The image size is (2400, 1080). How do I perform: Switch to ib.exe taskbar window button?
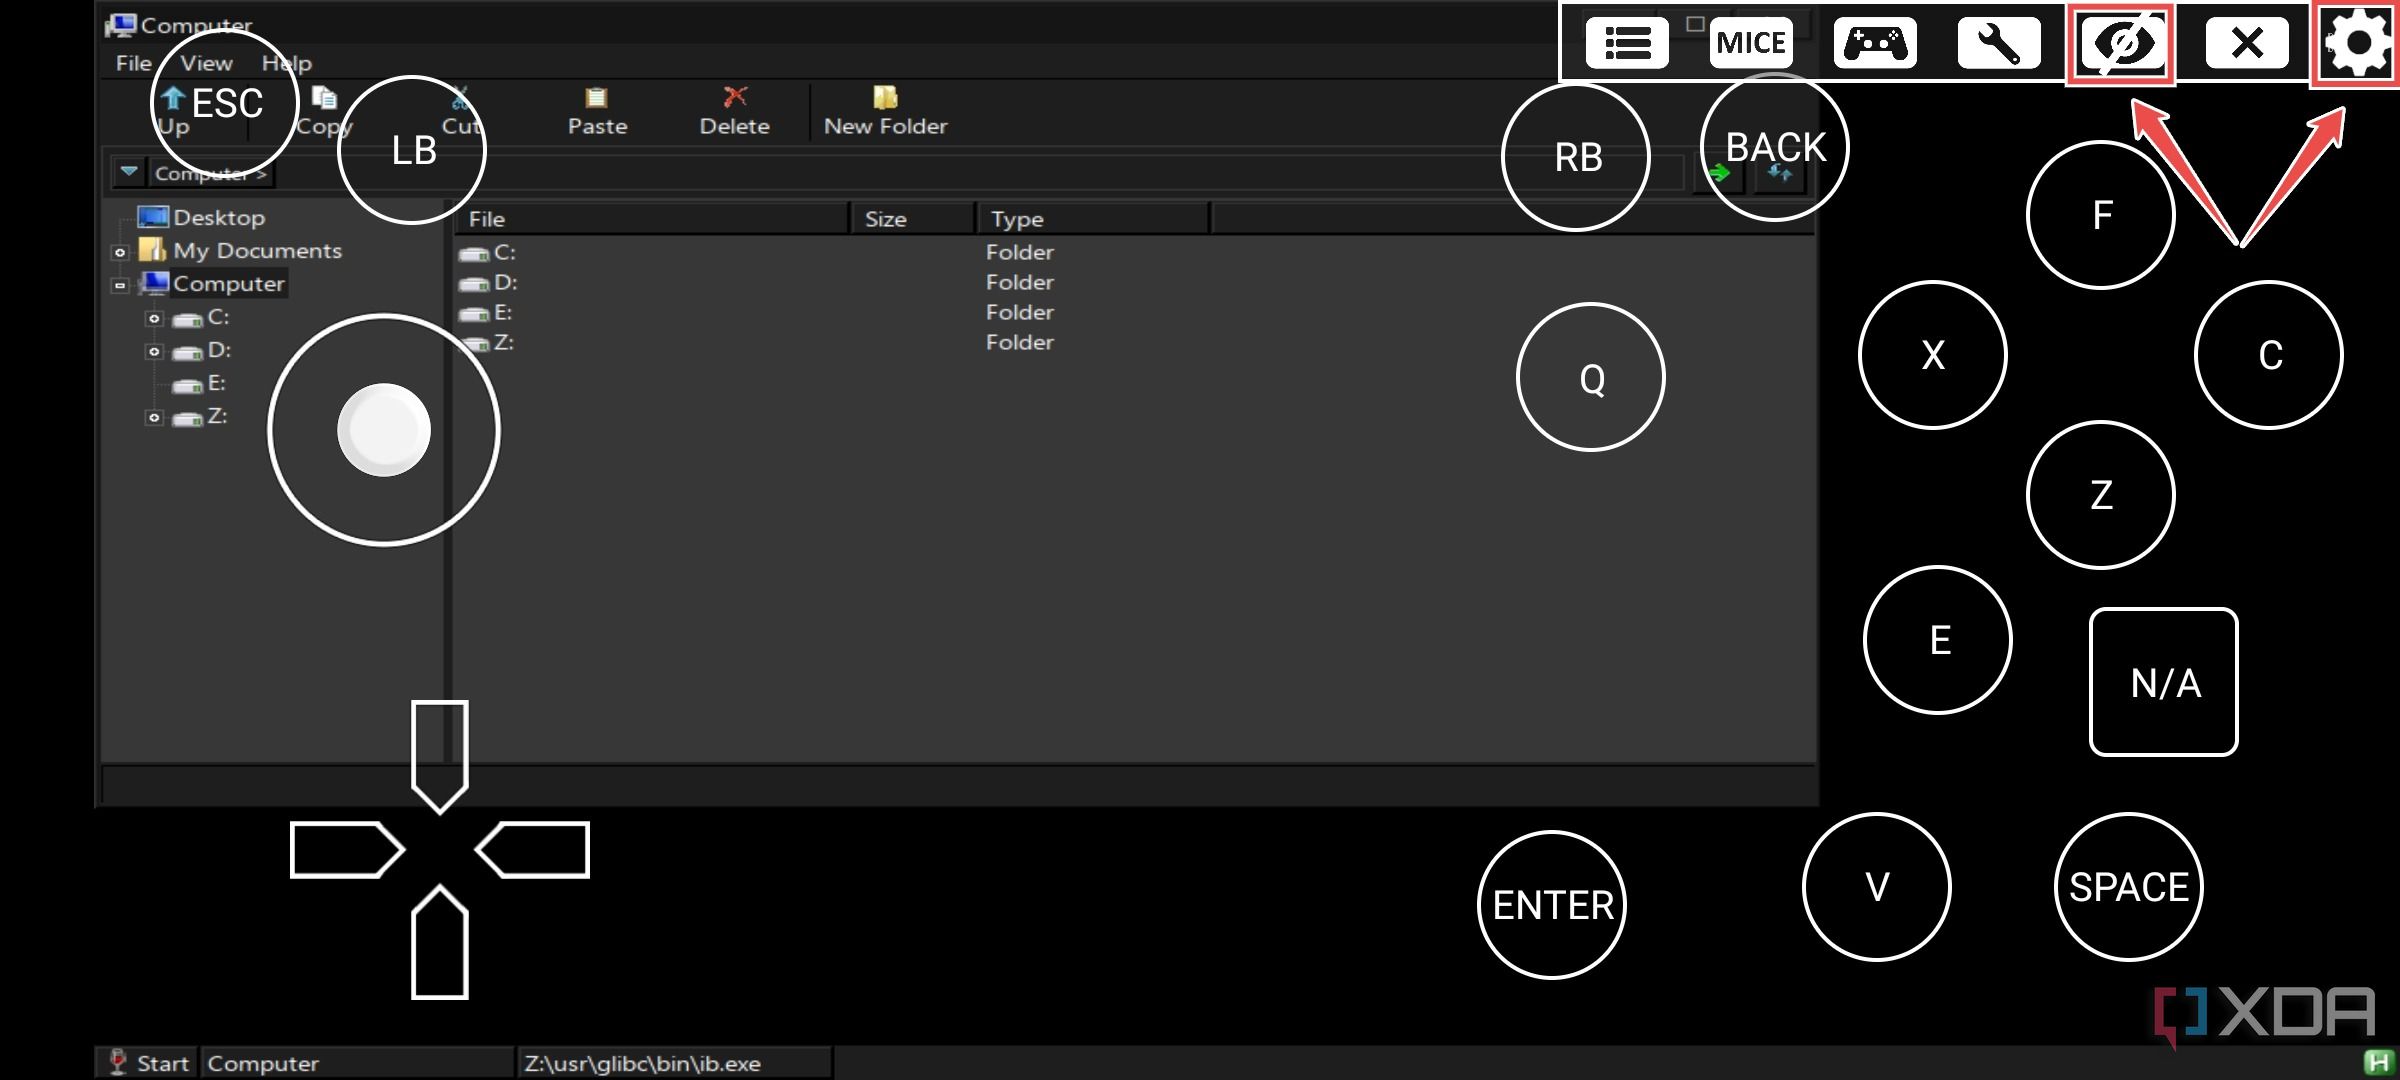(673, 1062)
